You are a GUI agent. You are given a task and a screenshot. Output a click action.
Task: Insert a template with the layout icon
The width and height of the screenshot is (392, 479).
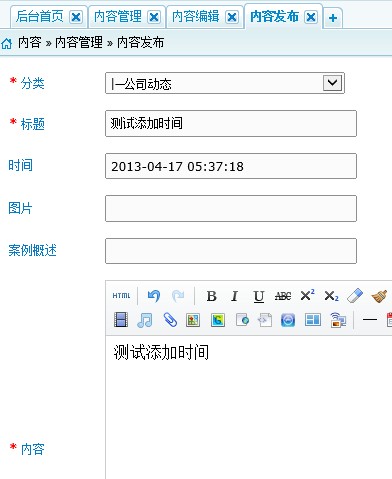click(x=313, y=320)
